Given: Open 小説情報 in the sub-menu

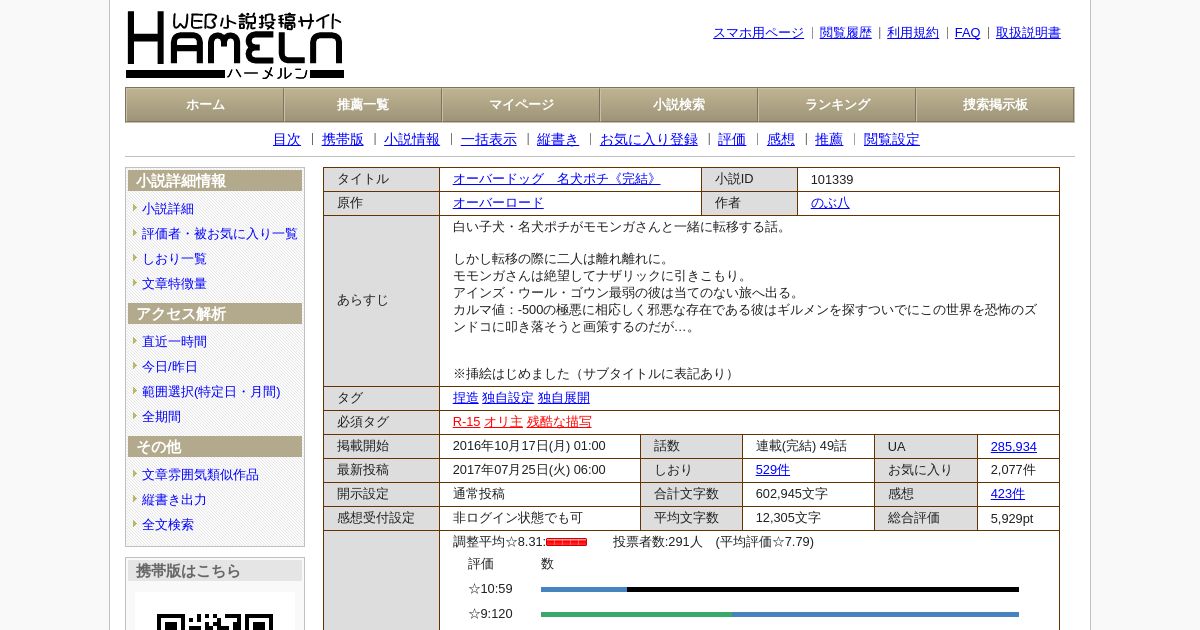Looking at the screenshot, I should pos(412,140).
